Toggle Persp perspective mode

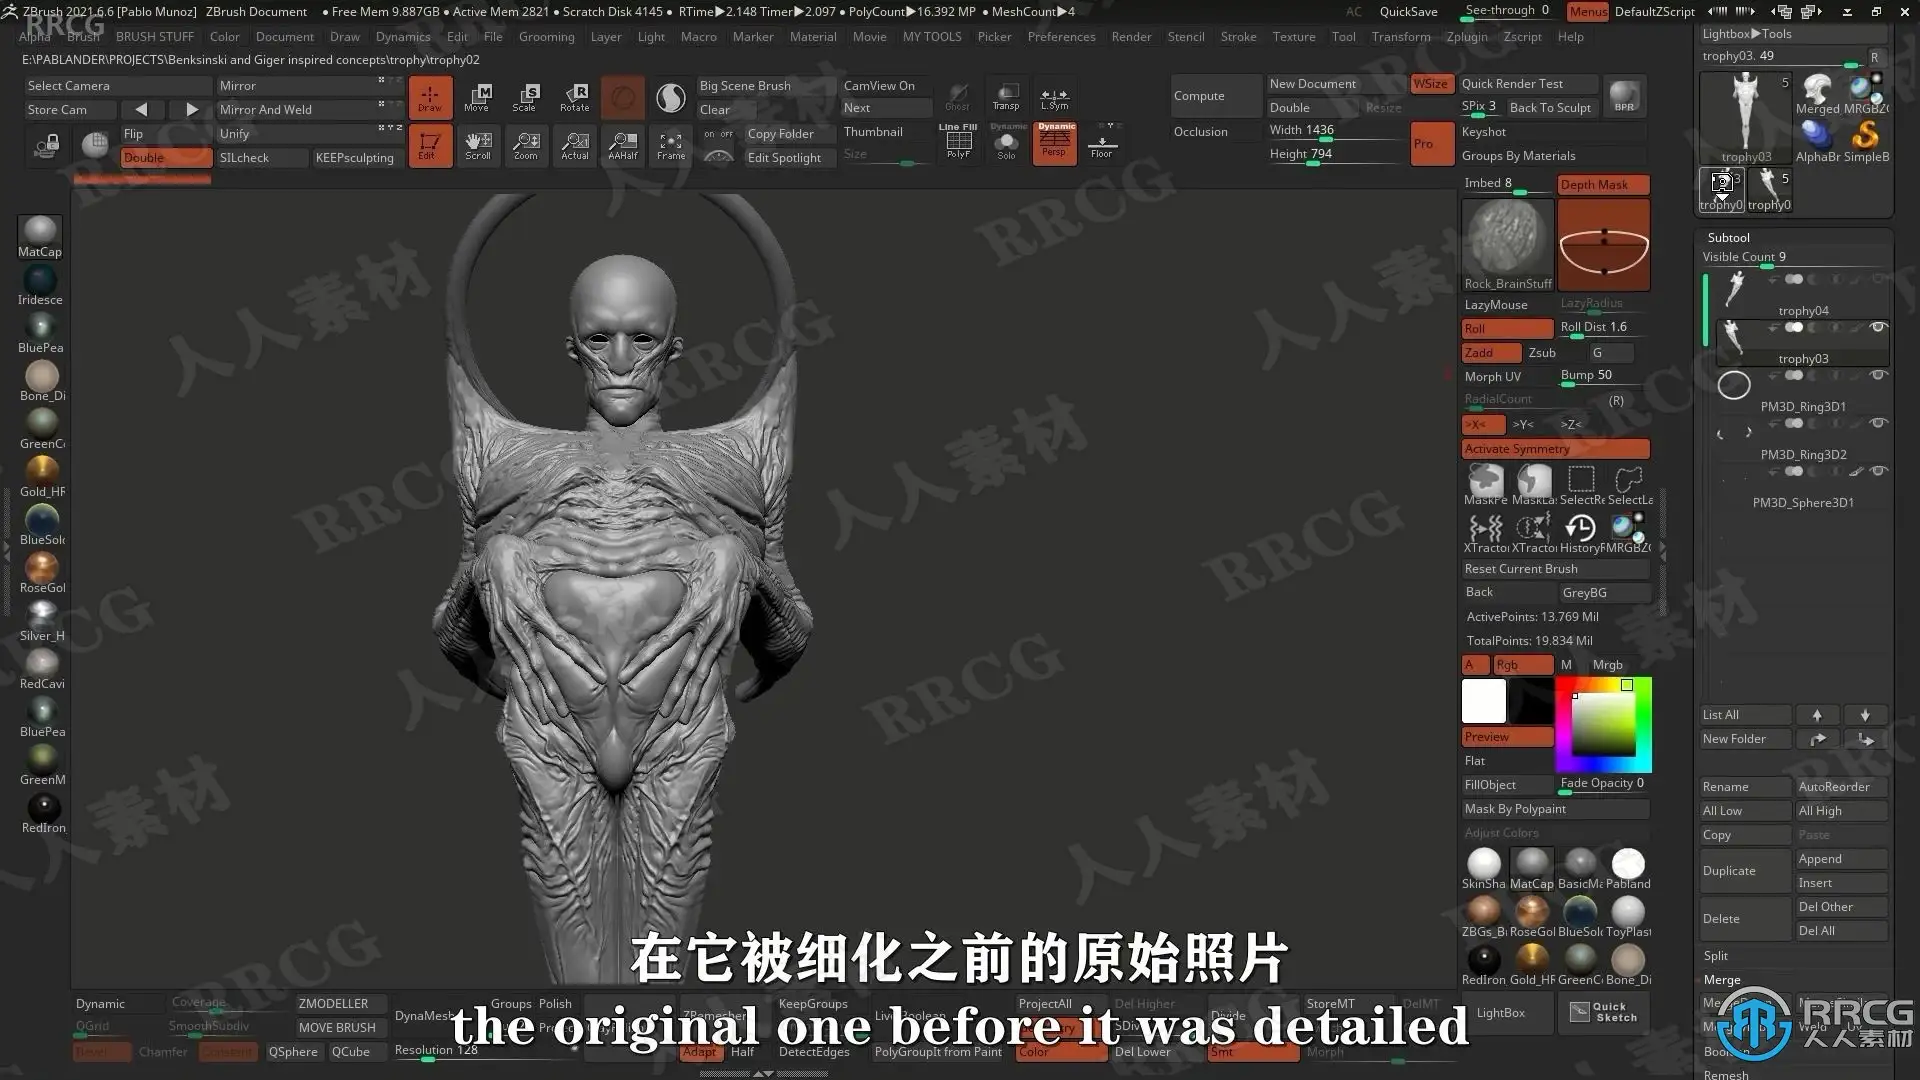pos(1054,144)
